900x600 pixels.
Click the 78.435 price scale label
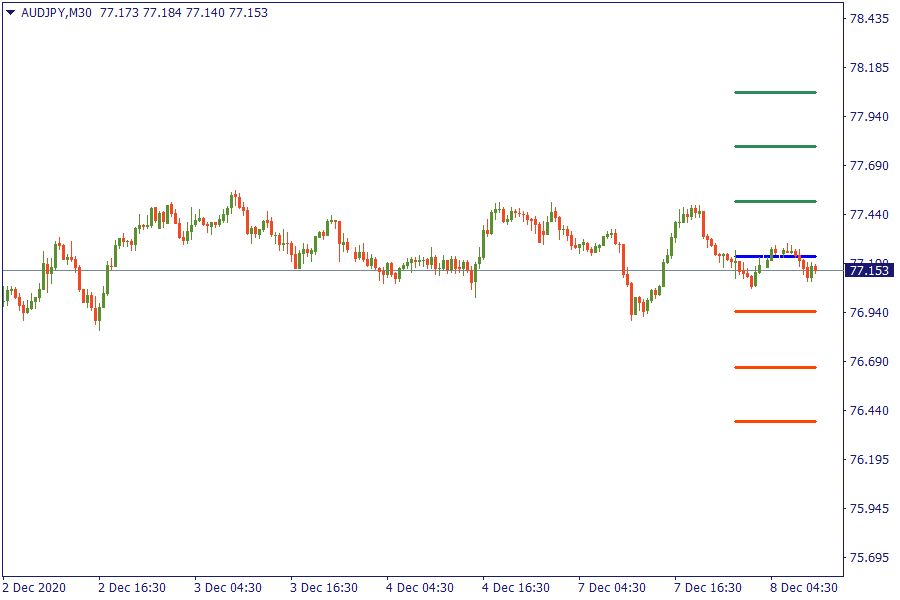pos(869,19)
